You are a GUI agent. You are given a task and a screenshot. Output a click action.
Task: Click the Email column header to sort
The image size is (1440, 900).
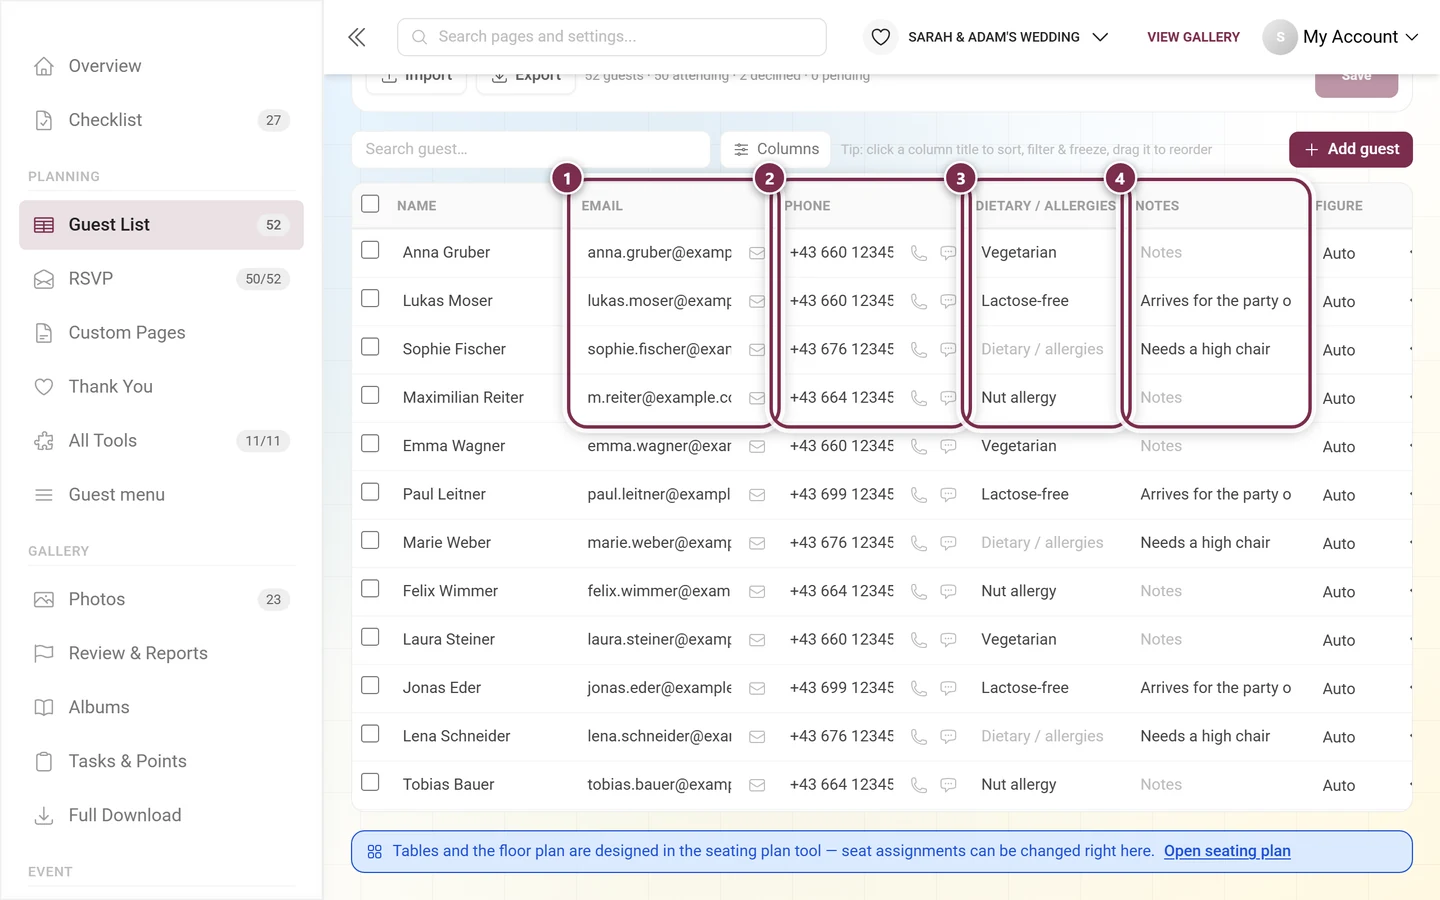(602, 206)
